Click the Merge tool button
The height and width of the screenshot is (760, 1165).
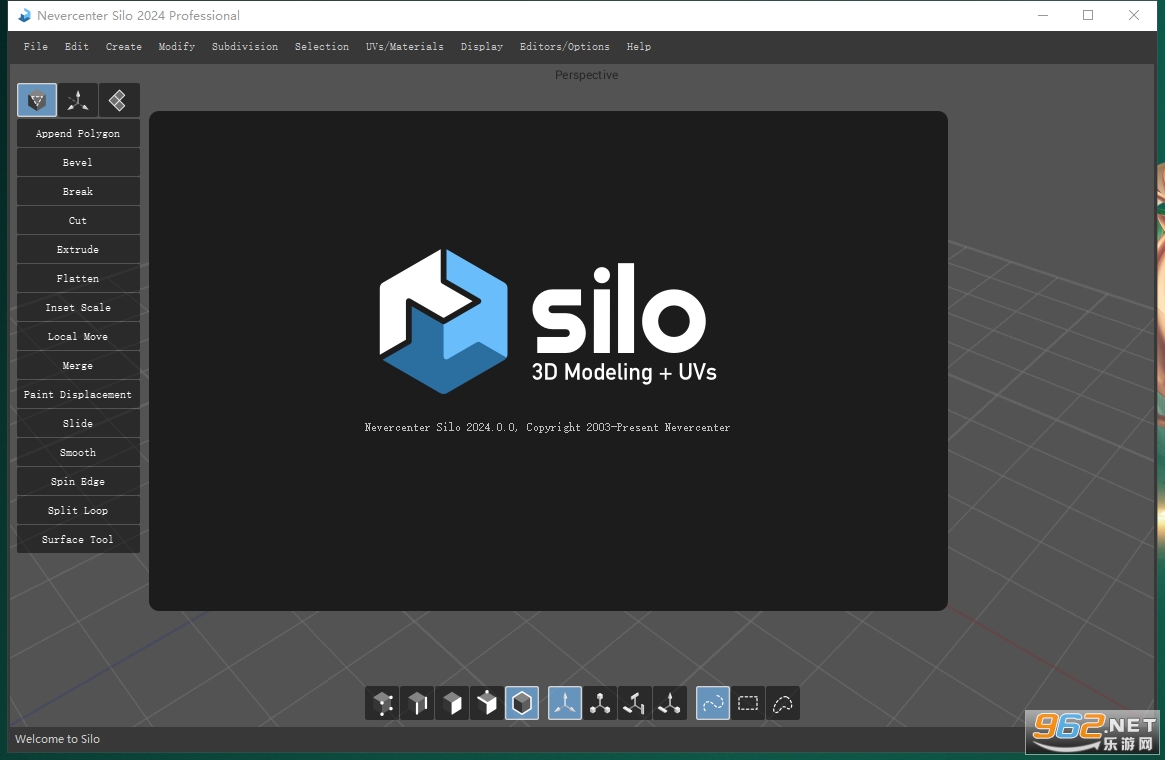coord(78,366)
